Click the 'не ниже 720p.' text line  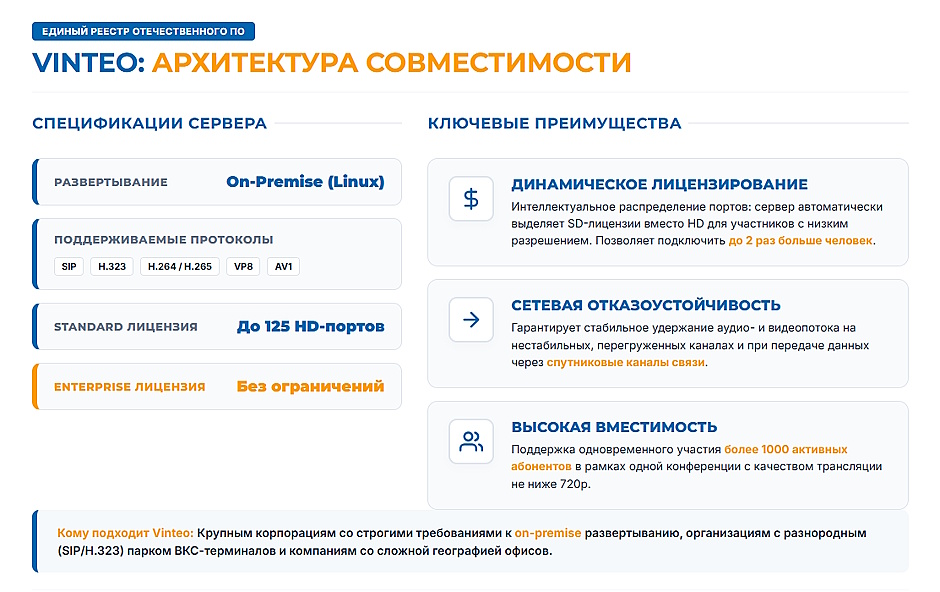pyautogui.click(x=551, y=484)
